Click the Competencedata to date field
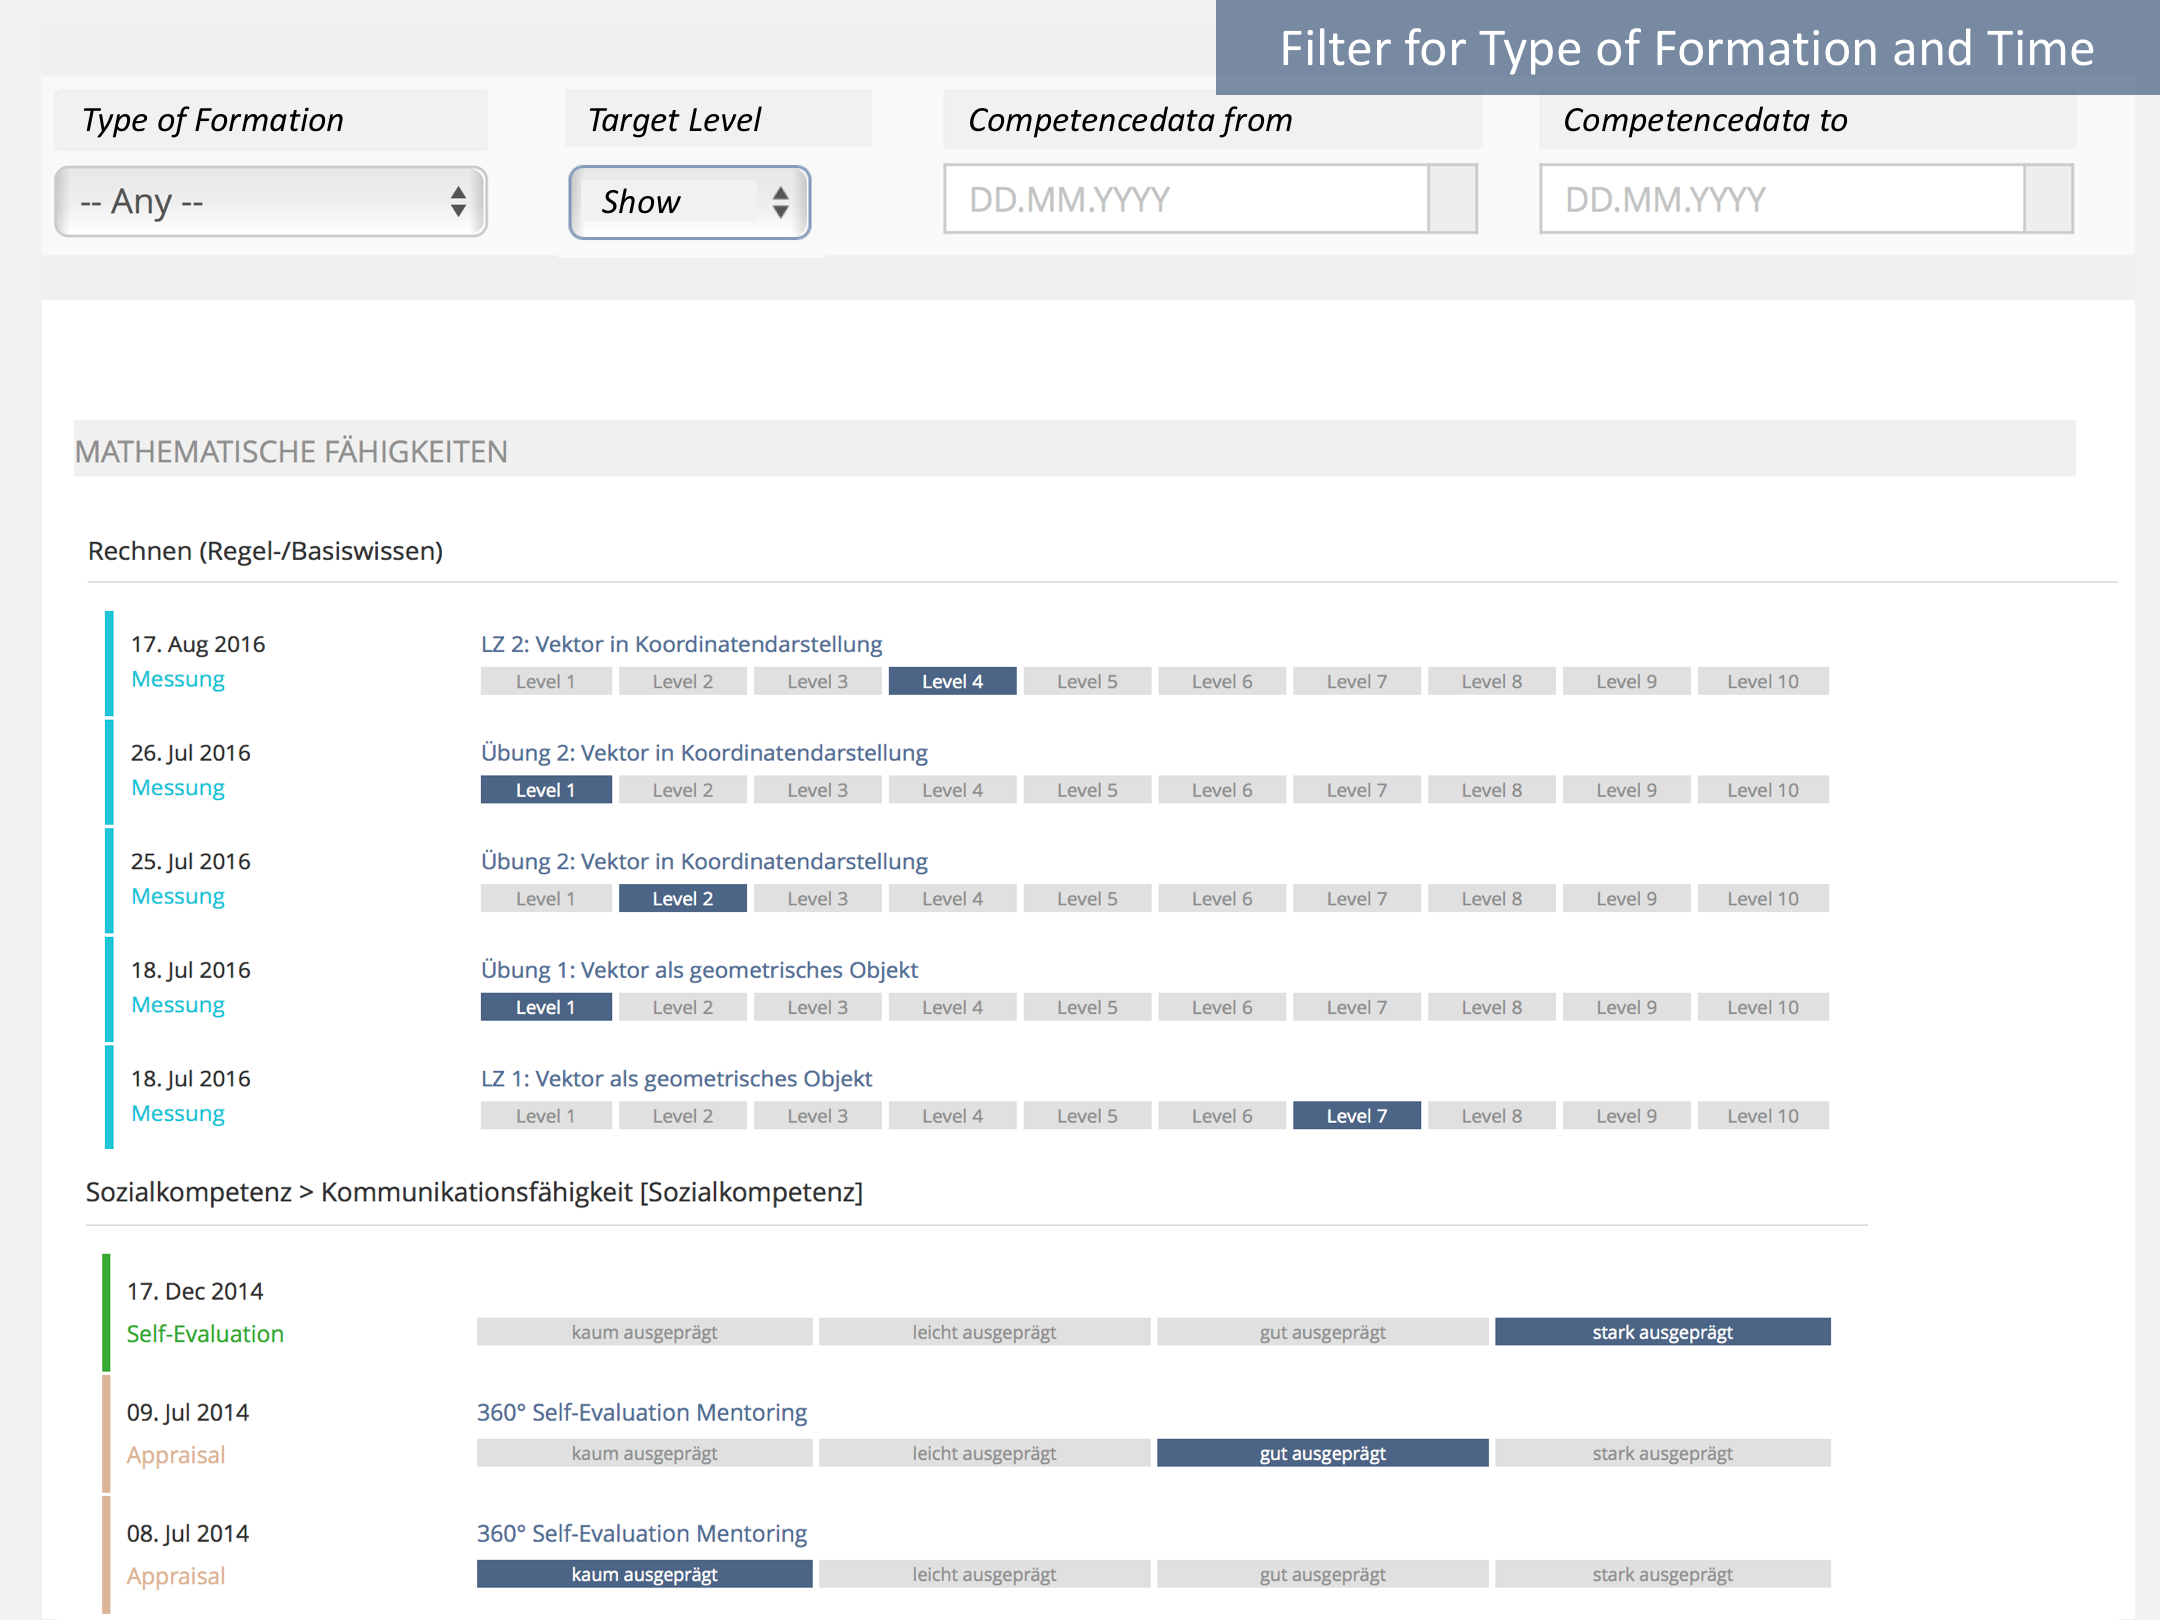 (1781, 200)
